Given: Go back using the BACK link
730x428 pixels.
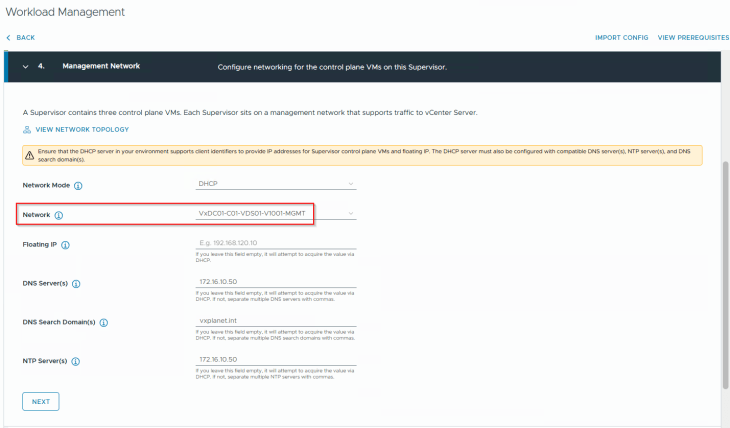Looking at the screenshot, I should pos(21,37).
